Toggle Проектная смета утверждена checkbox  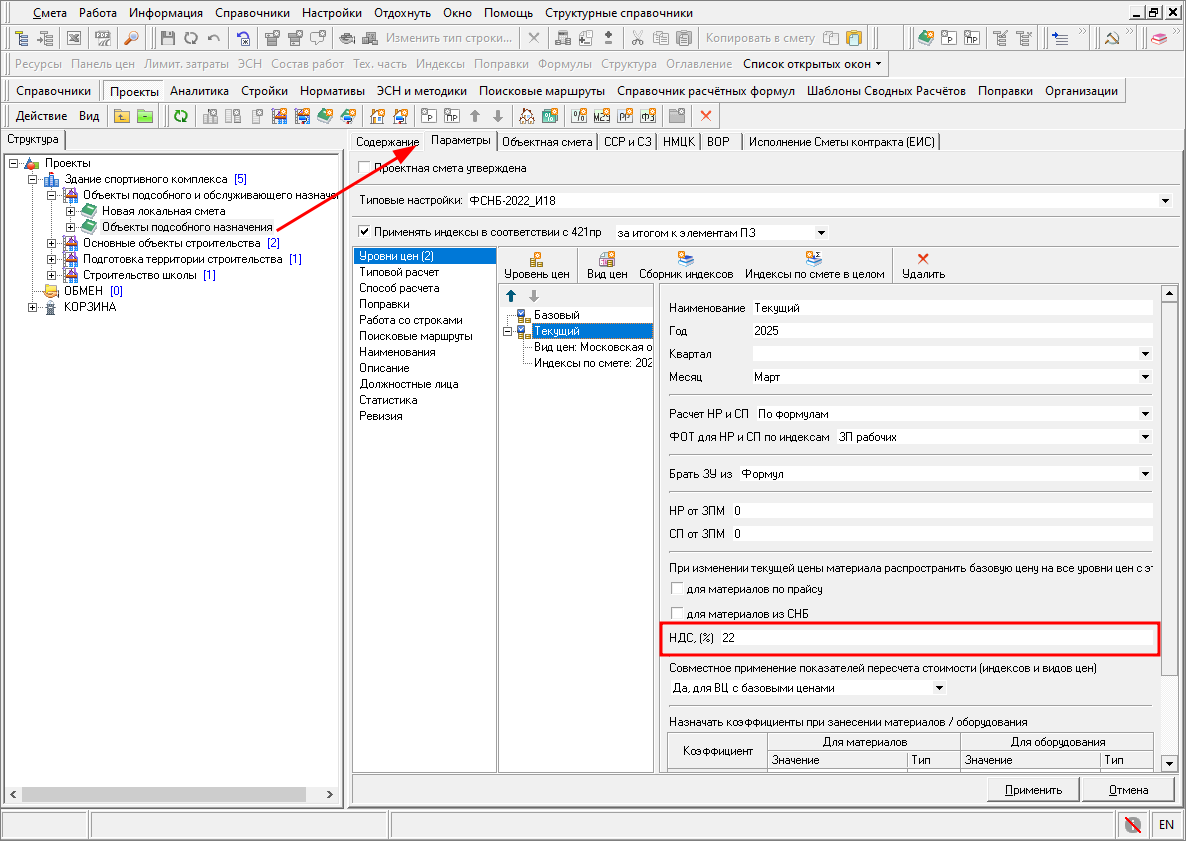(x=365, y=168)
